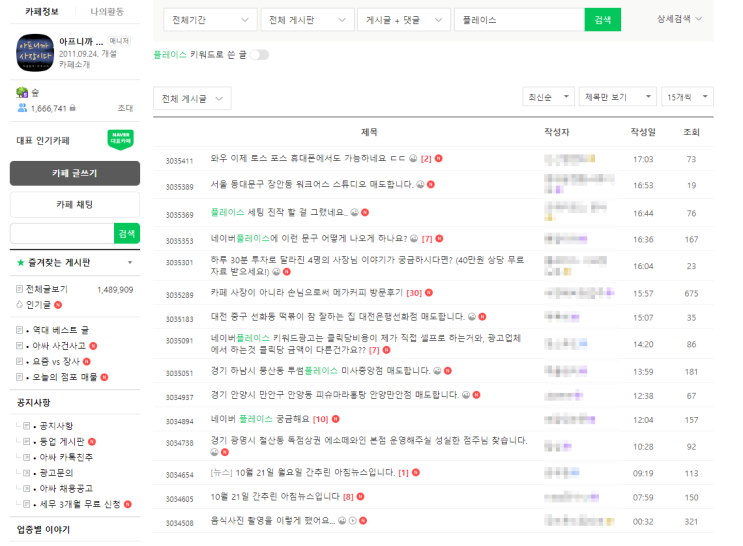Open the 아싸 채용공고 board
This screenshot has width=743, height=546.
click(66, 489)
